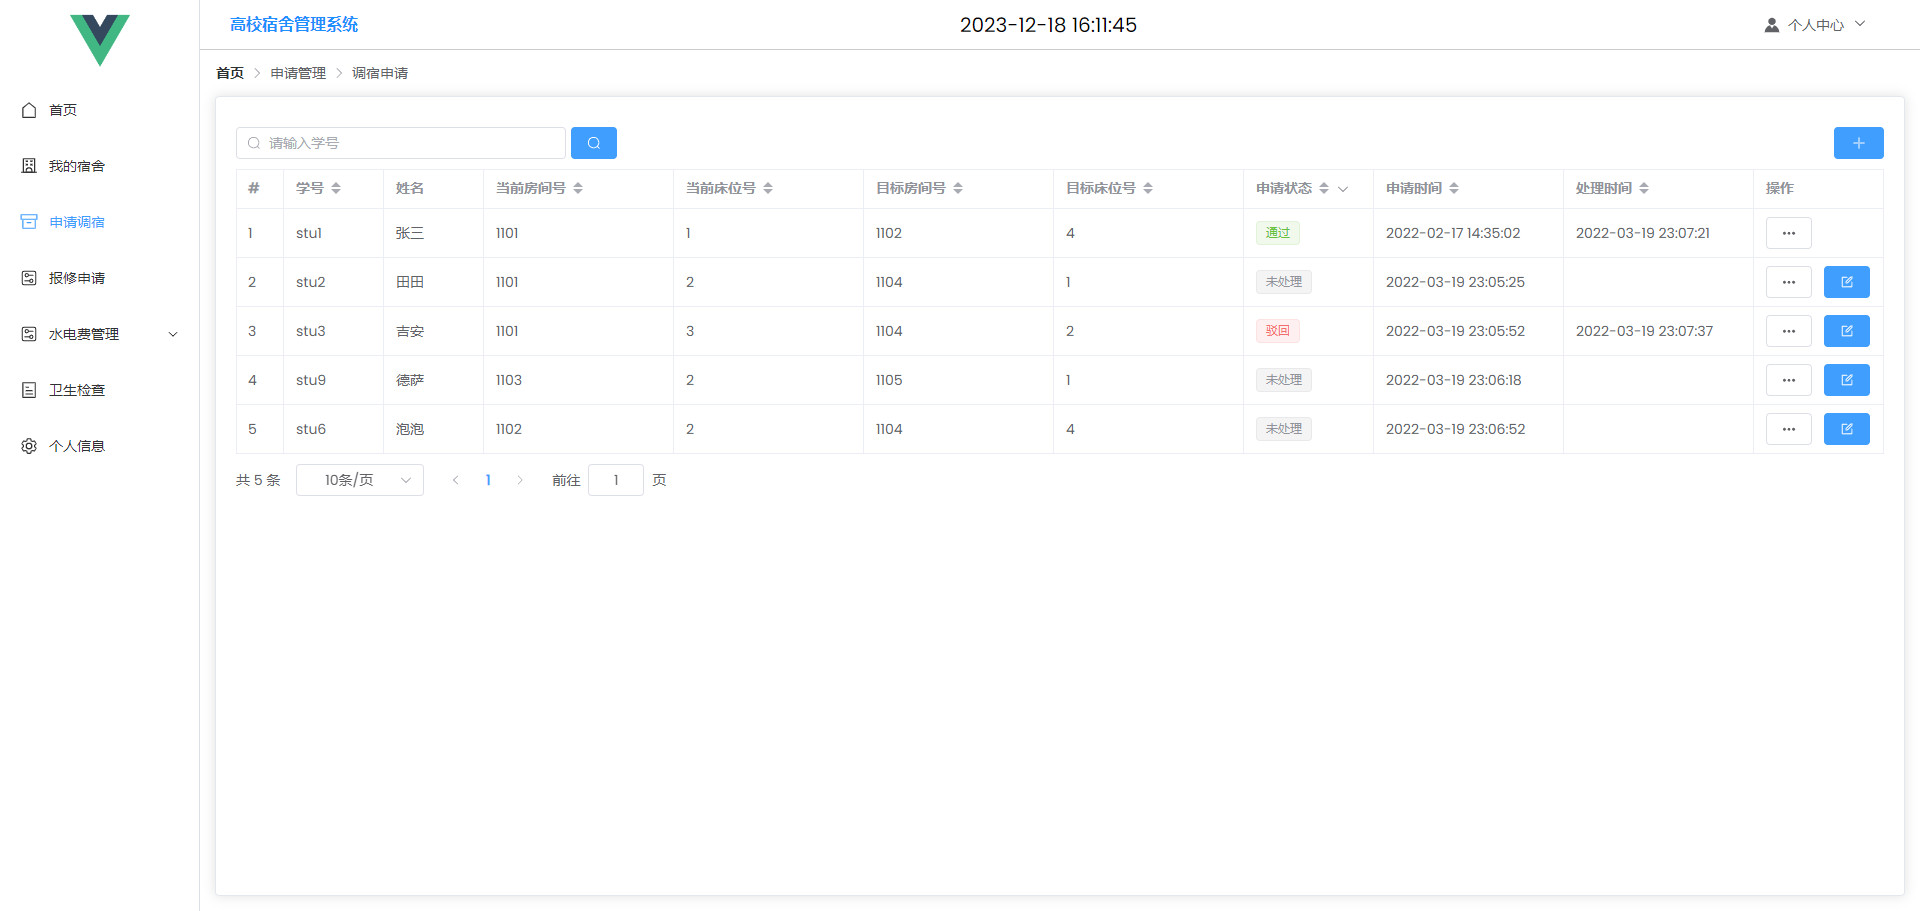Image resolution: width=1920 pixels, height=911 pixels.
Task: Open the more-options button for row stu2
Action: [x=1789, y=282]
